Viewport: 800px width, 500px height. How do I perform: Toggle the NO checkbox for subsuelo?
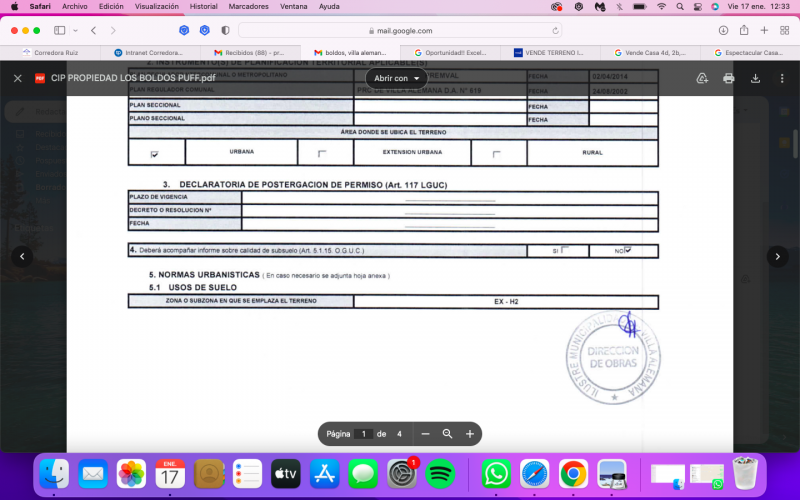click(628, 249)
